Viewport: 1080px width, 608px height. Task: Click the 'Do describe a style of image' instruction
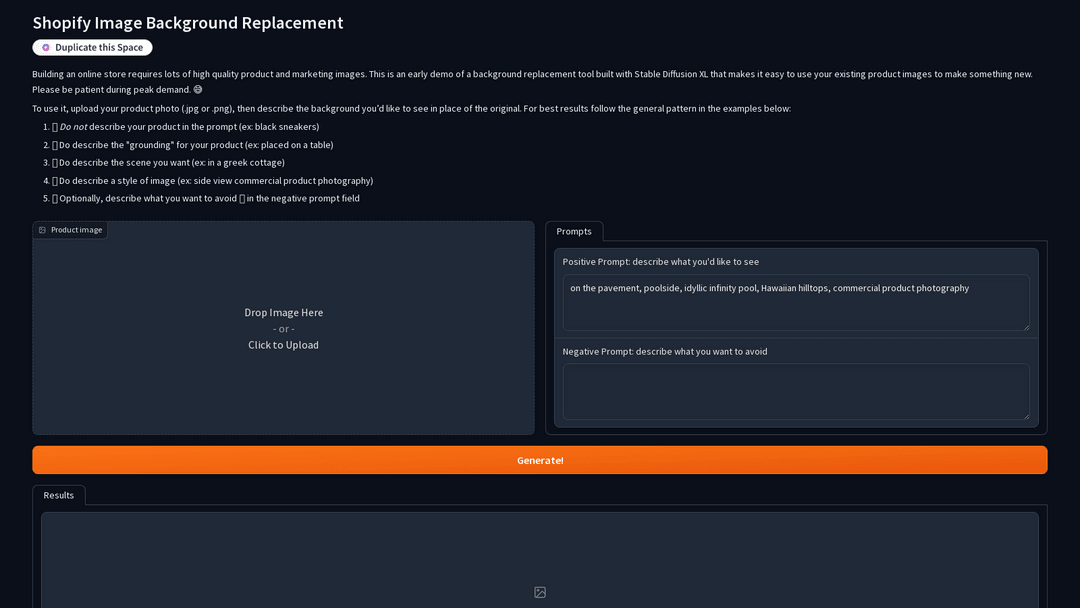point(213,180)
